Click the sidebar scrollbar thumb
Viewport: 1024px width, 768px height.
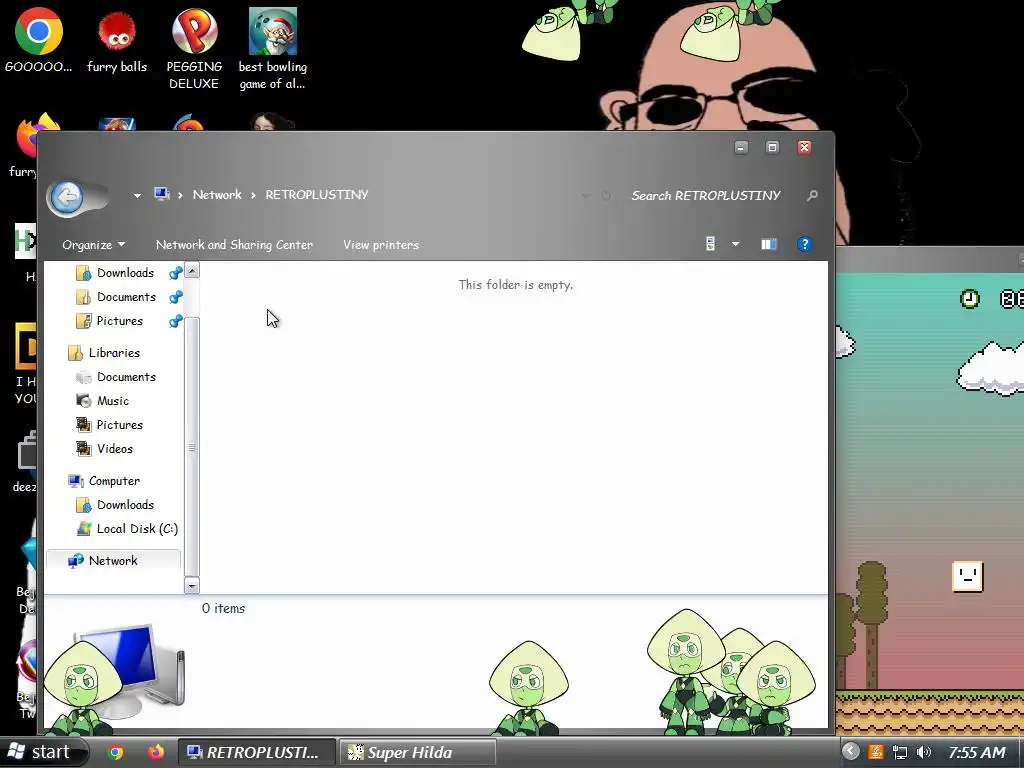pyautogui.click(x=192, y=447)
